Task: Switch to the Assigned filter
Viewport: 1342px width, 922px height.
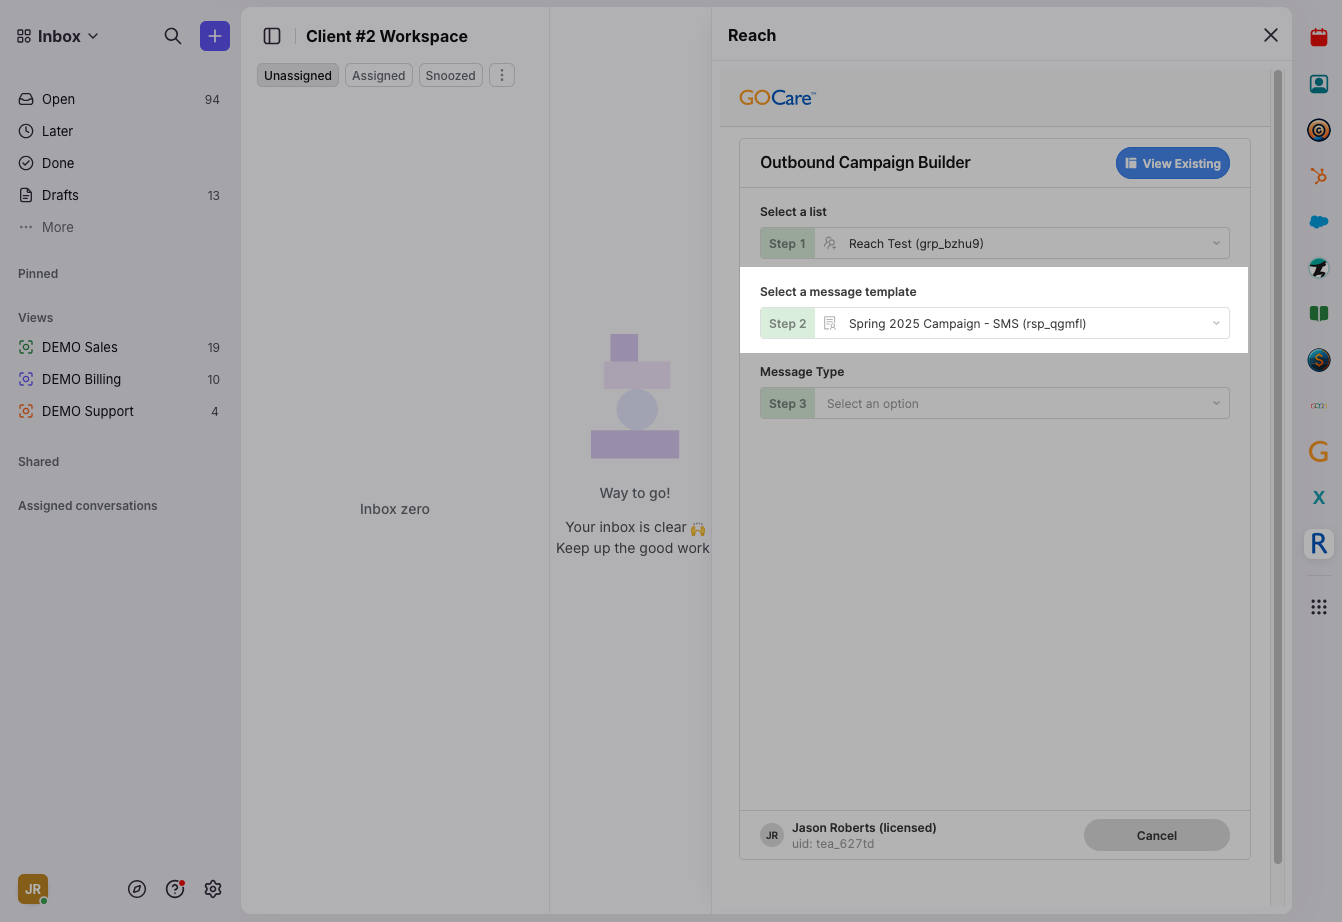Action: 378,76
